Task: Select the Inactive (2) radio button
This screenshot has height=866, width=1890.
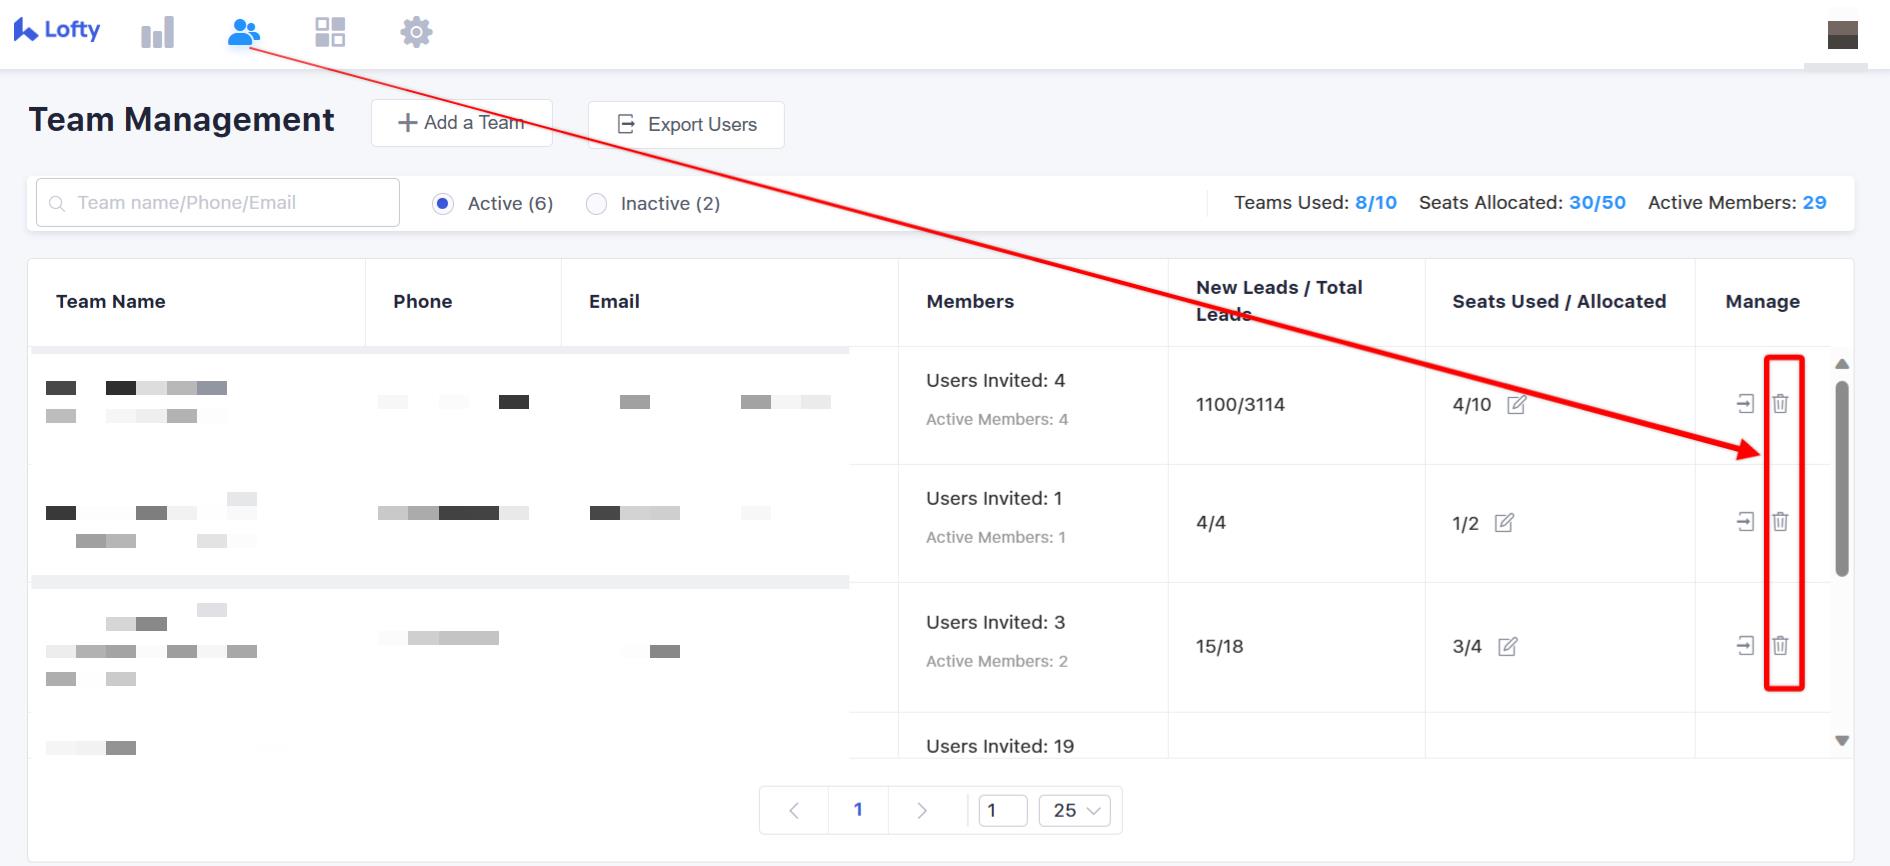Action: click(x=596, y=204)
